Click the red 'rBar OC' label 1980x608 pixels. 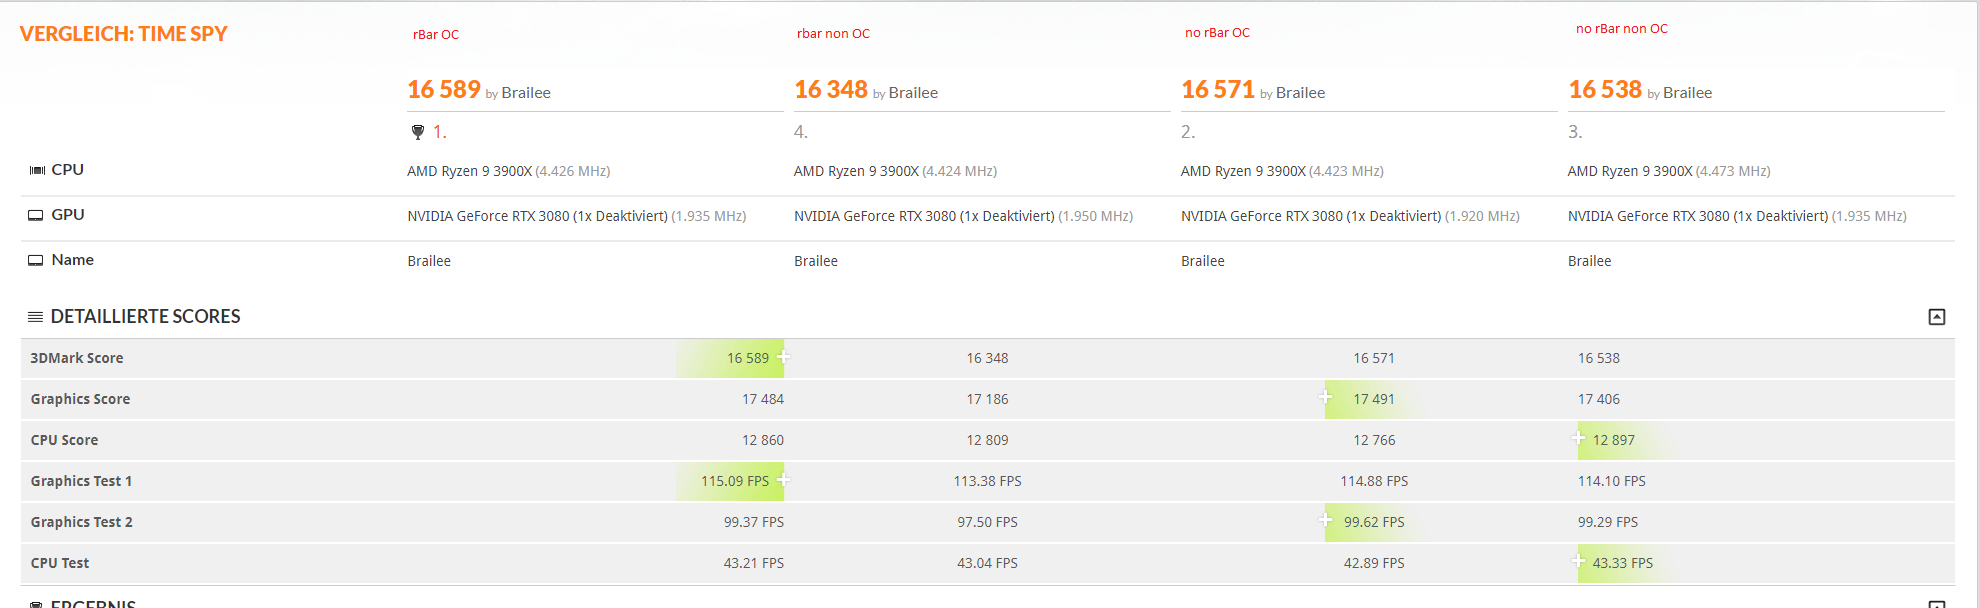[x=436, y=34]
